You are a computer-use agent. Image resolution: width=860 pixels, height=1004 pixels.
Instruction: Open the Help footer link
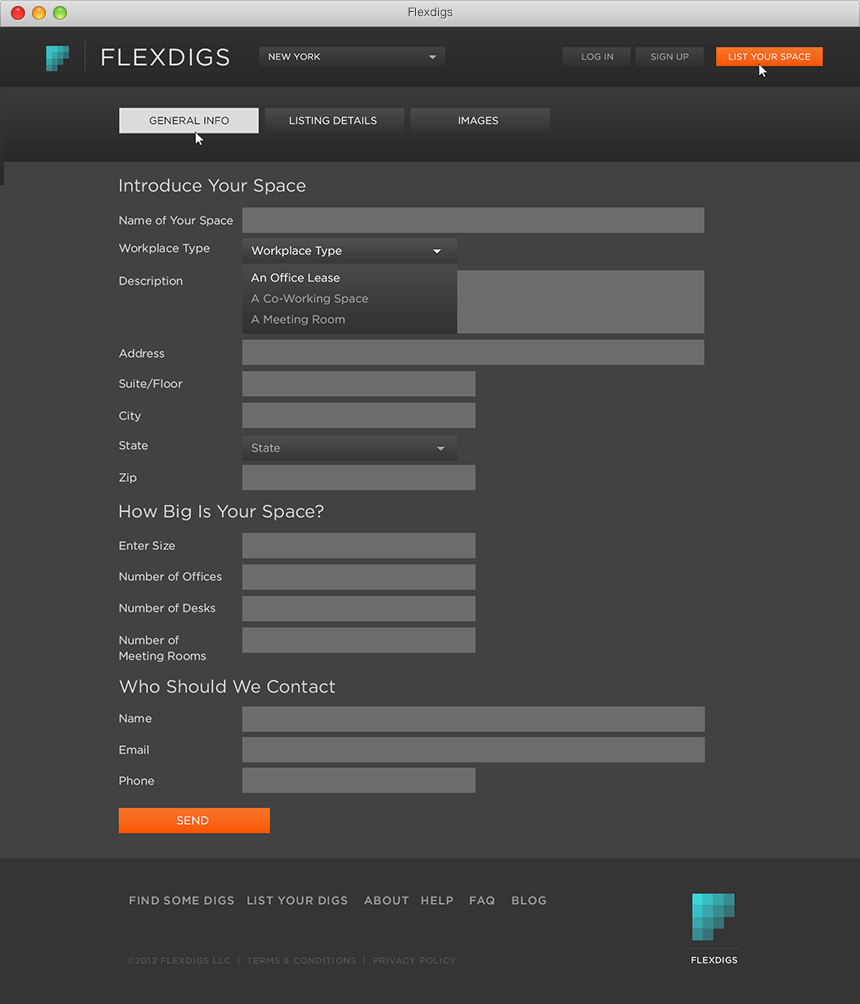click(437, 900)
